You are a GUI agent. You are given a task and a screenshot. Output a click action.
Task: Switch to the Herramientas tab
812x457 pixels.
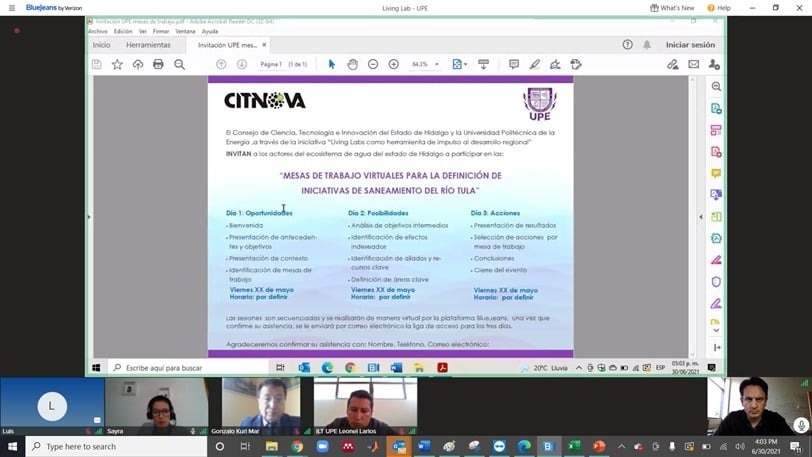pyautogui.click(x=148, y=44)
